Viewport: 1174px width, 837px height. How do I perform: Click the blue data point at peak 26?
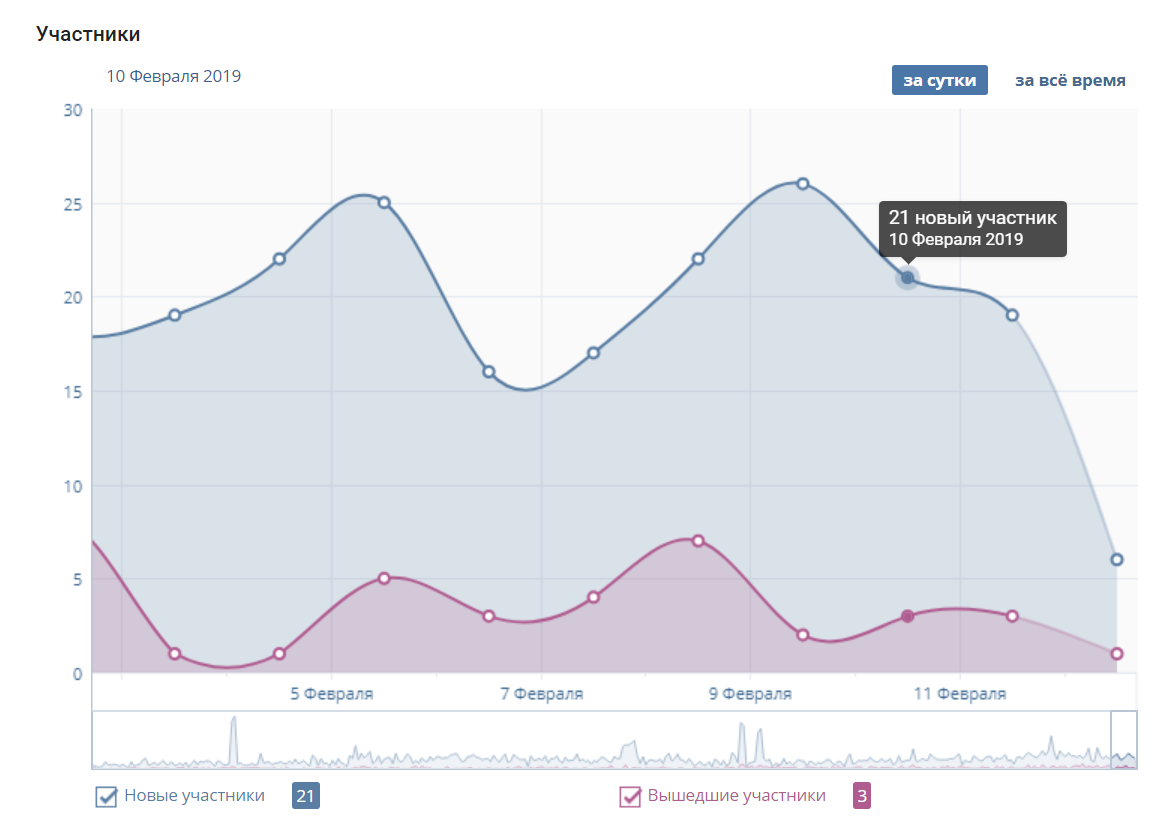tap(802, 184)
